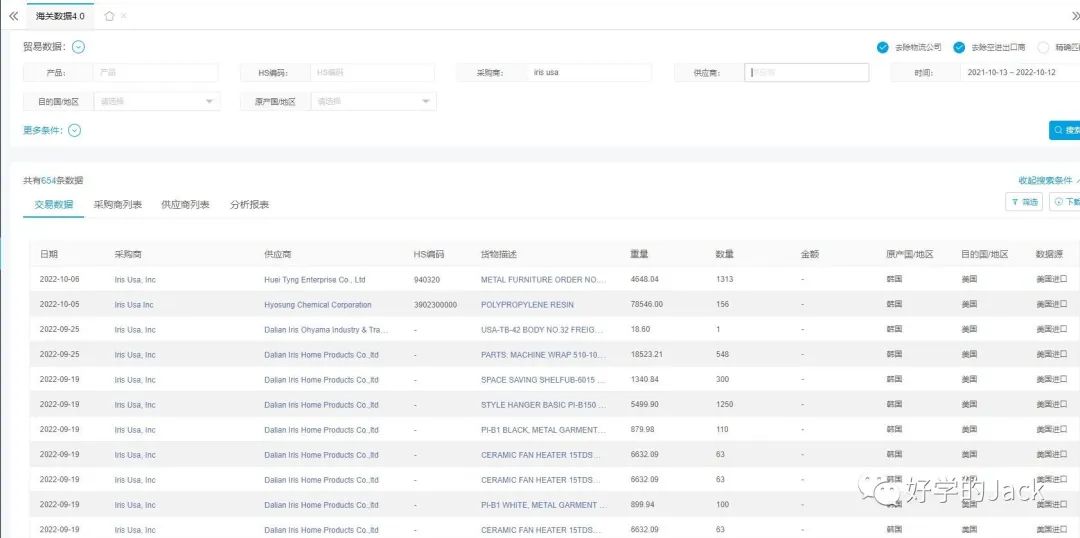Click the home icon in tab bar

109,16
